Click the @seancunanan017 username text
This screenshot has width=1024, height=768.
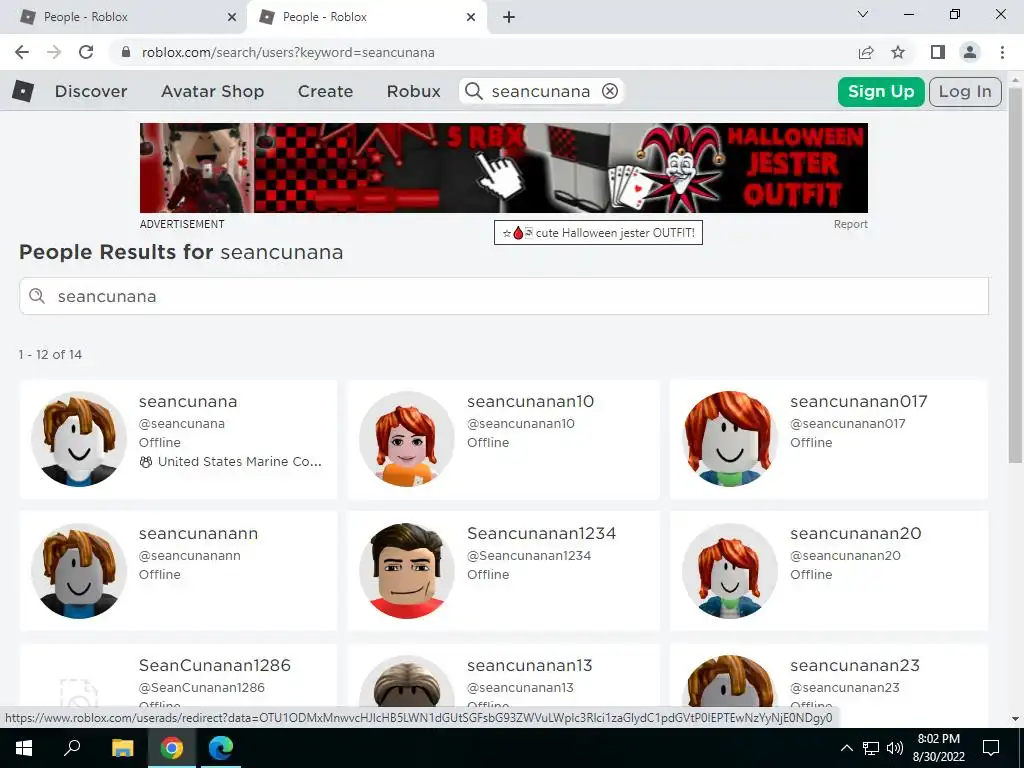[x=848, y=424]
